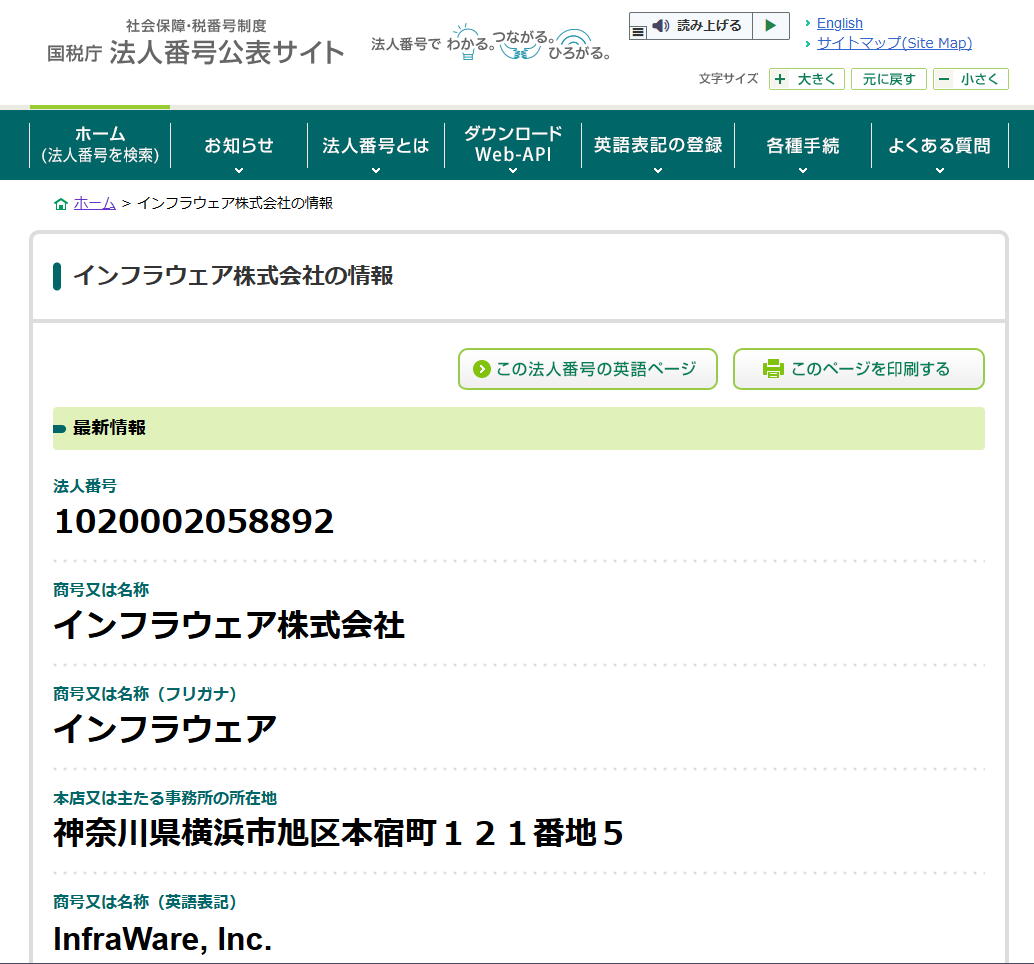
Task: Click the 法人番号 field label
Action: 85,486
